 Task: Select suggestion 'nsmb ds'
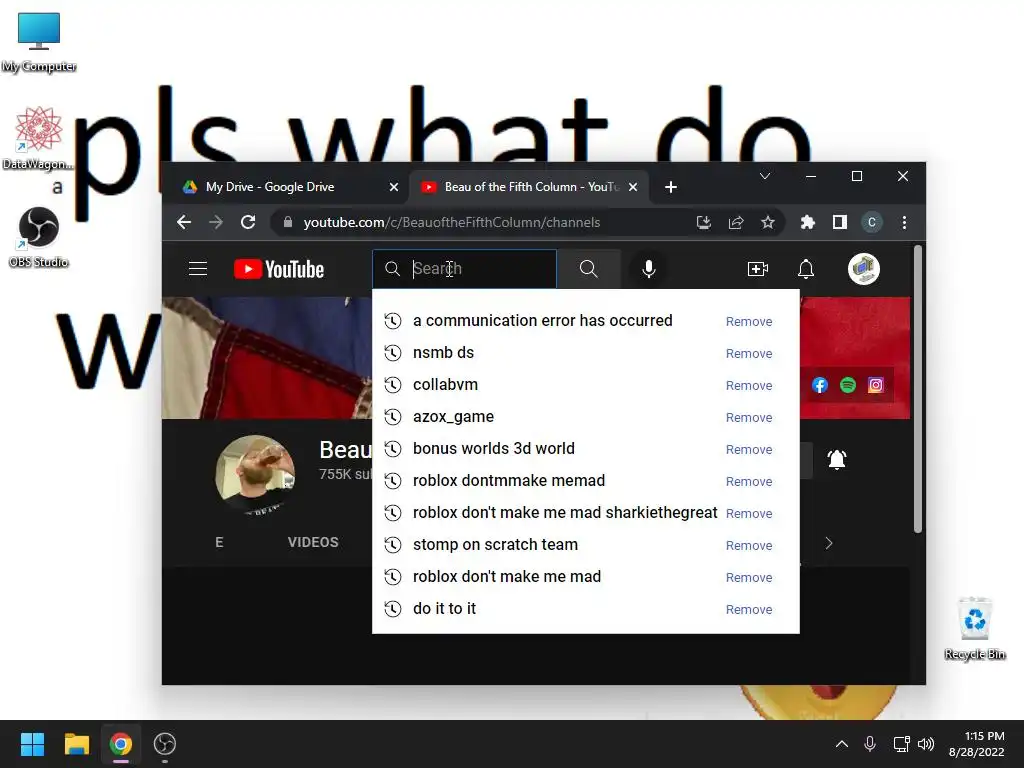coord(443,353)
